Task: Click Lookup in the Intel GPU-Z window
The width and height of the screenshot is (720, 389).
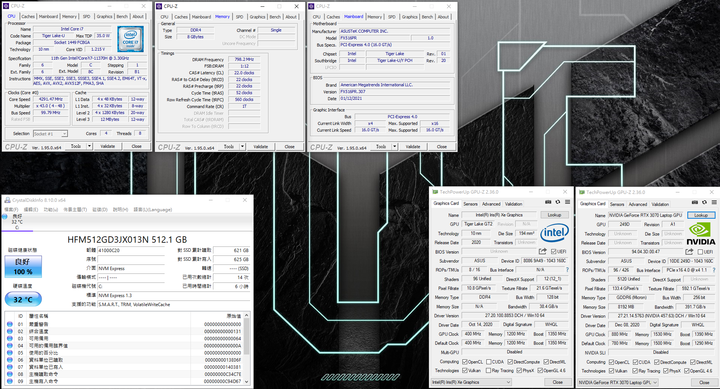Action: tap(554, 214)
